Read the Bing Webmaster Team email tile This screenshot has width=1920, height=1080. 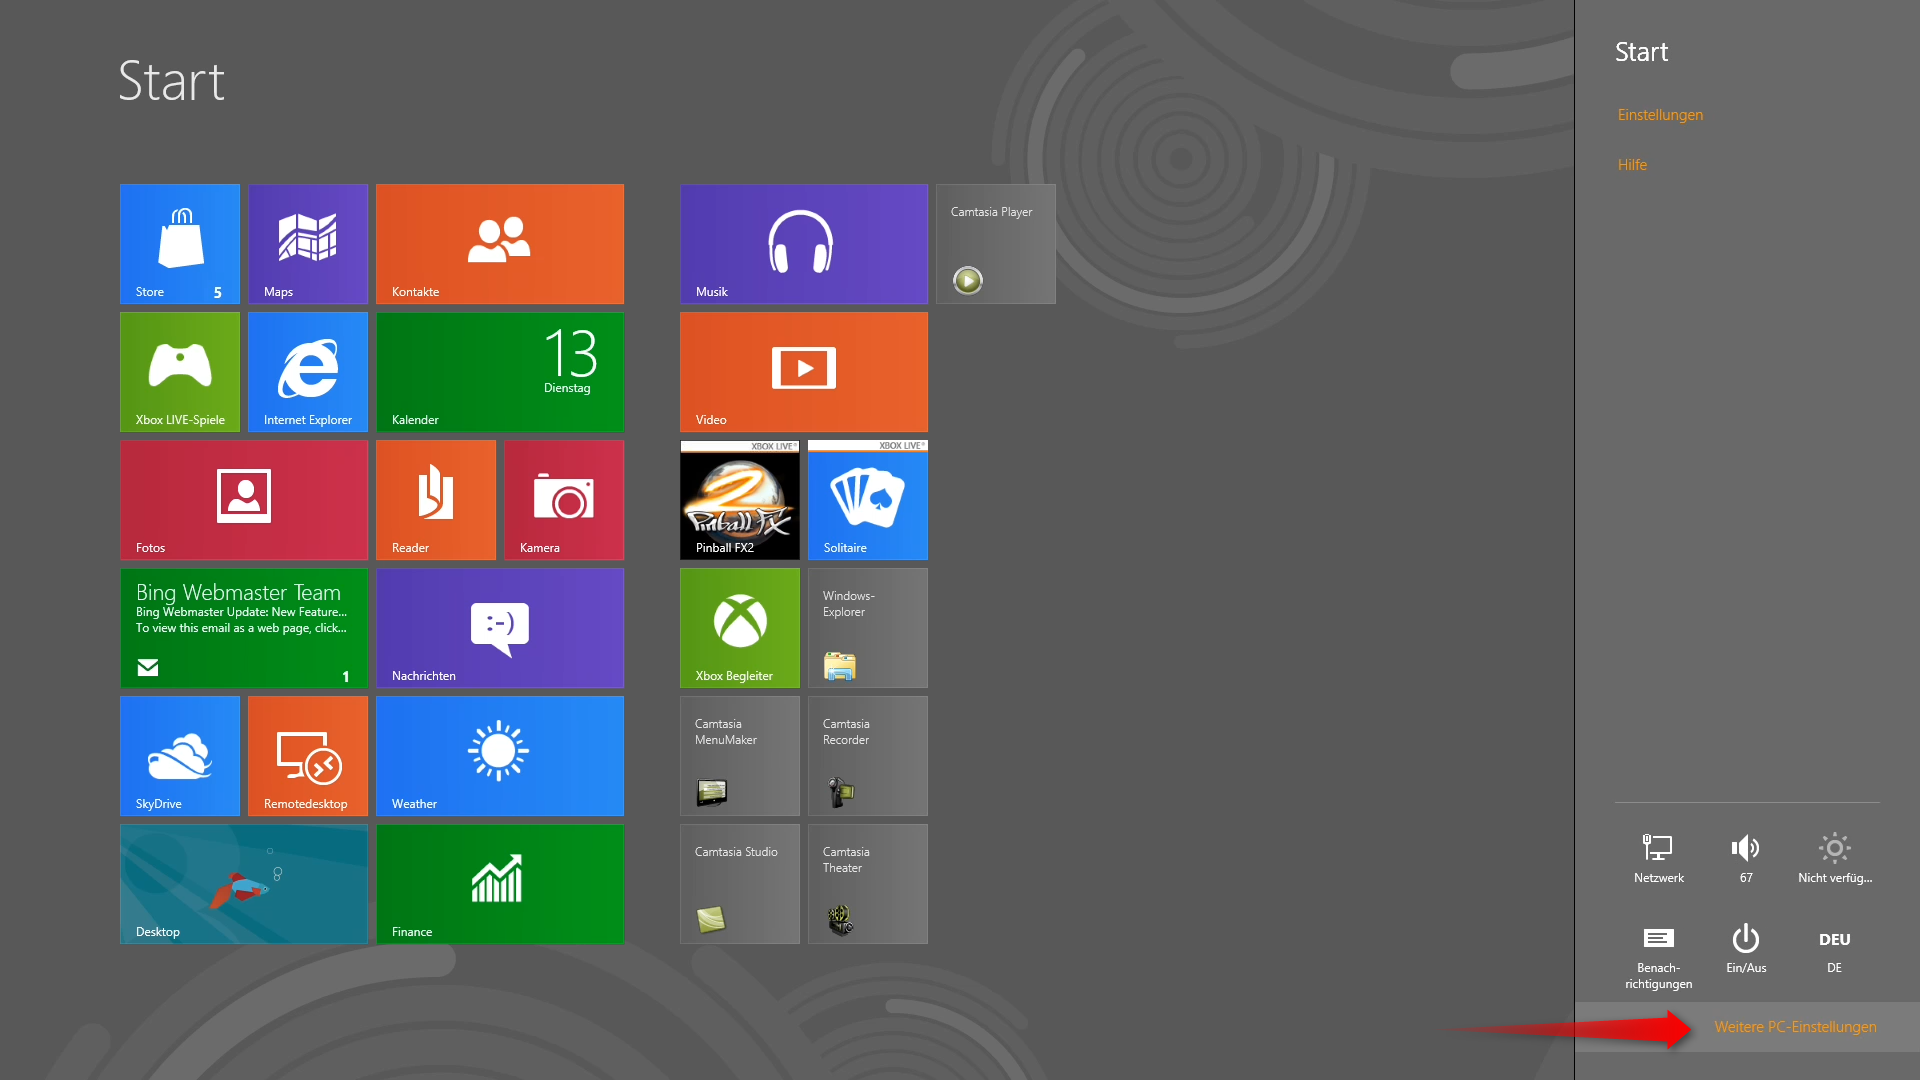tap(243, 627)
